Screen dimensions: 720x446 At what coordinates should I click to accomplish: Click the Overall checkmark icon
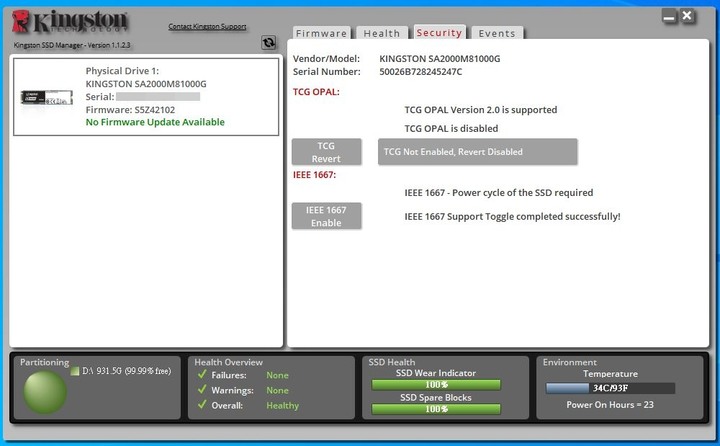(202, 405)
